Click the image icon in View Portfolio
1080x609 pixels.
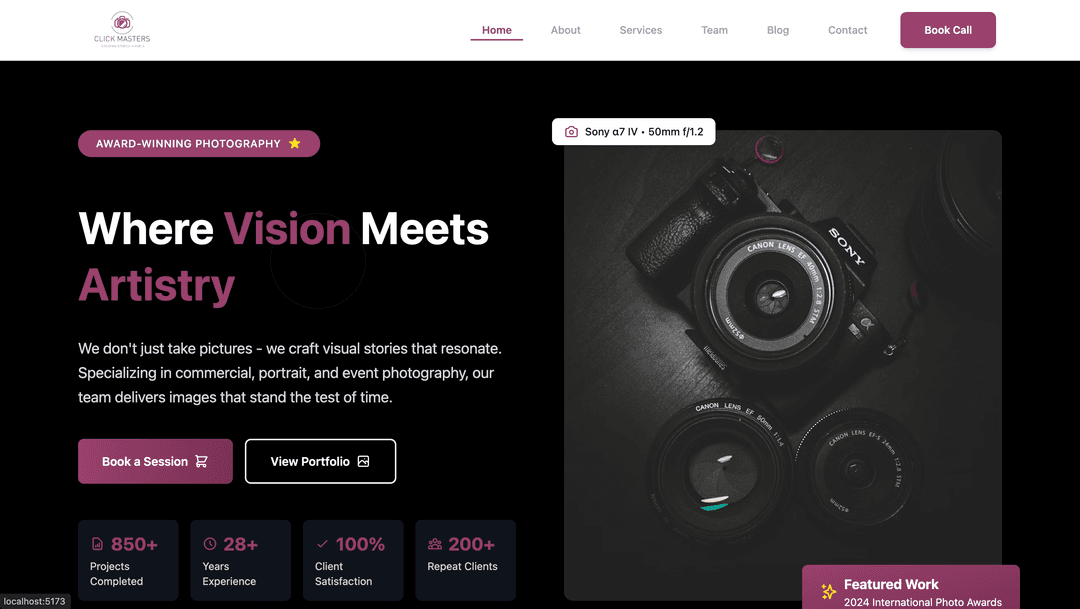(363, 462)
